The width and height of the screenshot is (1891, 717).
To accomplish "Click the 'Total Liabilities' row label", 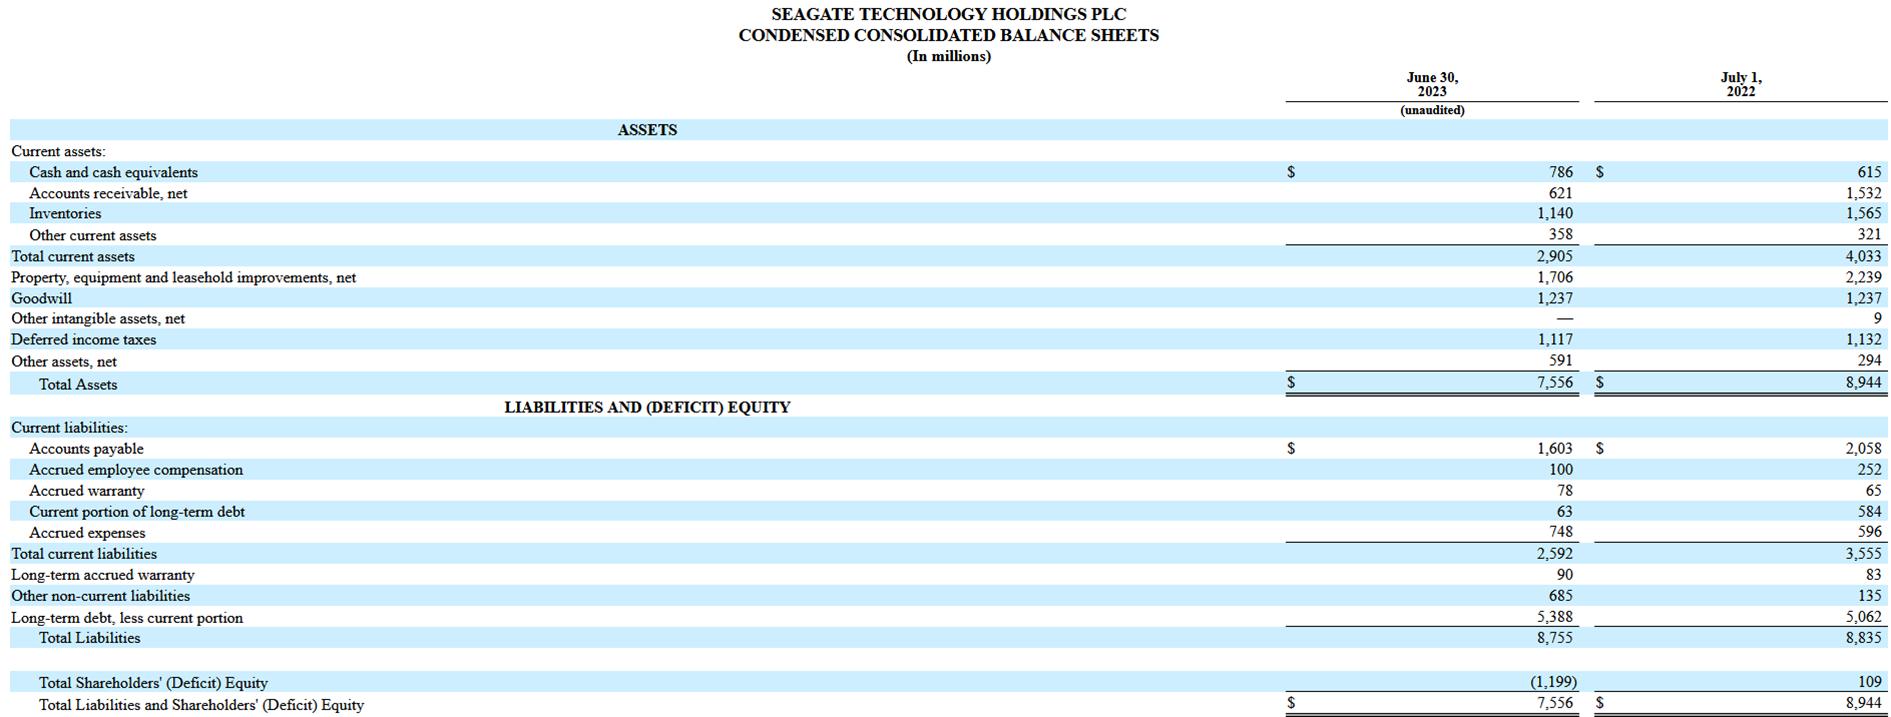I will click(x=89, y=637).
